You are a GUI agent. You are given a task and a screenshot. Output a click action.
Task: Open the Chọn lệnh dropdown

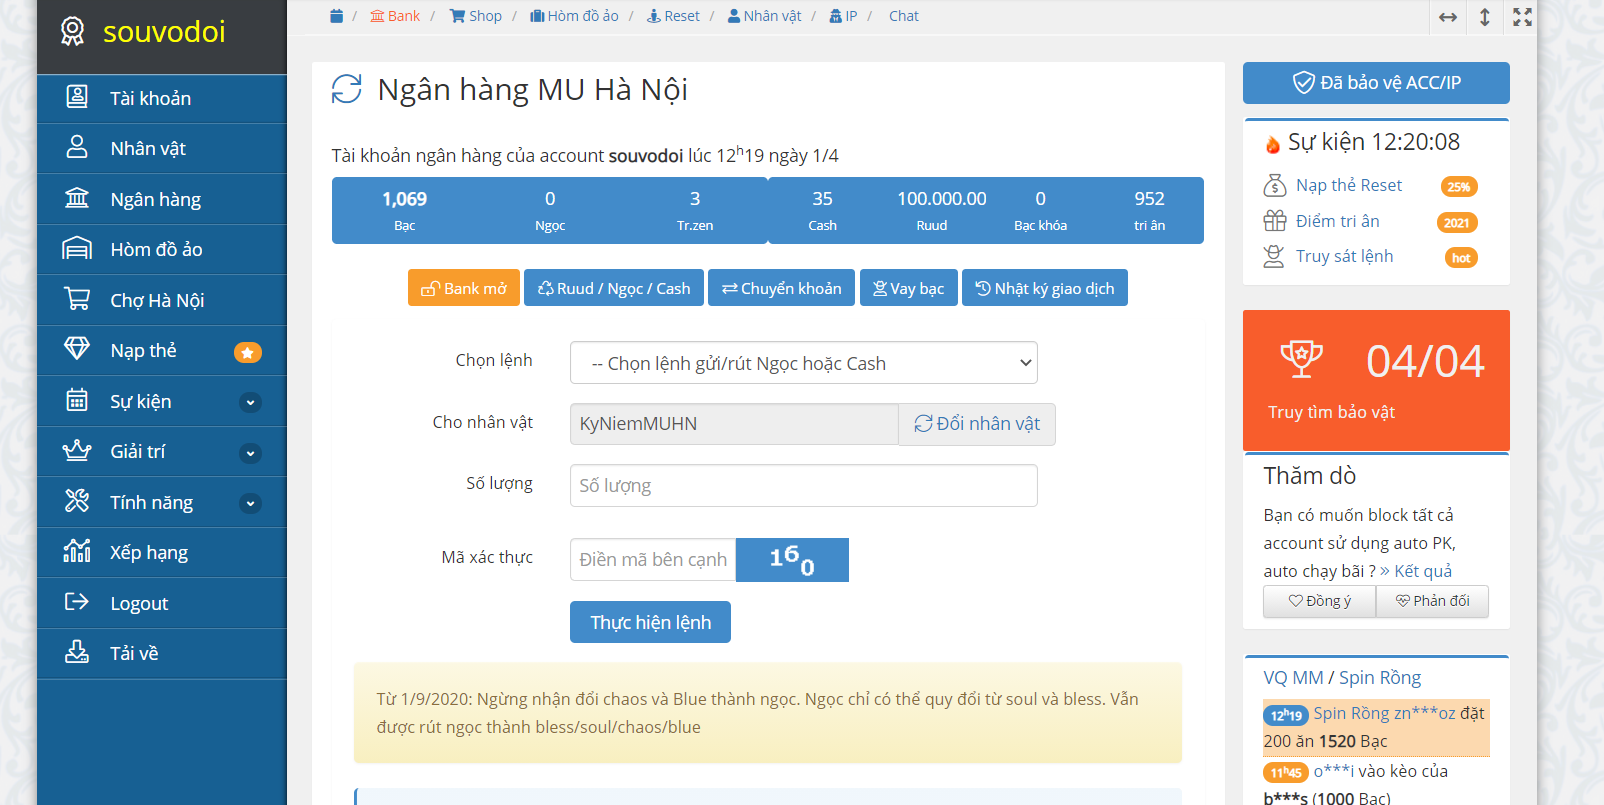click(803, 363)
